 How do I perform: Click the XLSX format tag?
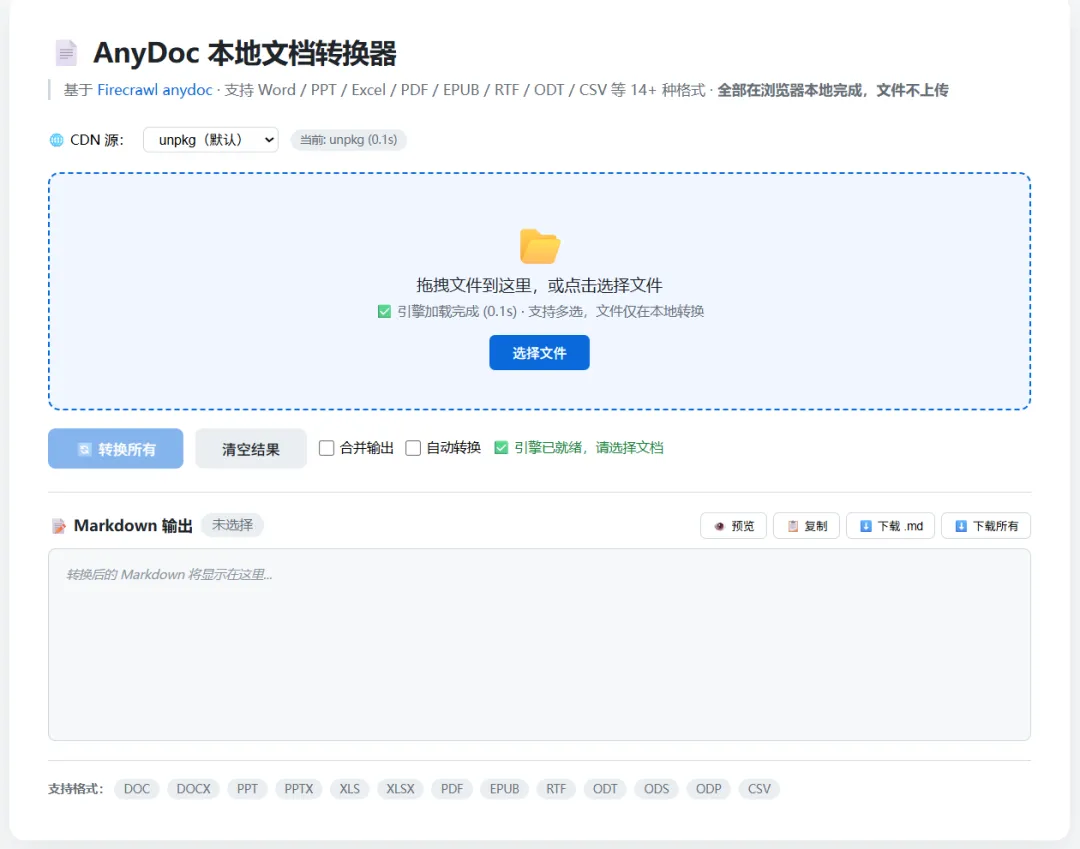[x=400, y=789]
